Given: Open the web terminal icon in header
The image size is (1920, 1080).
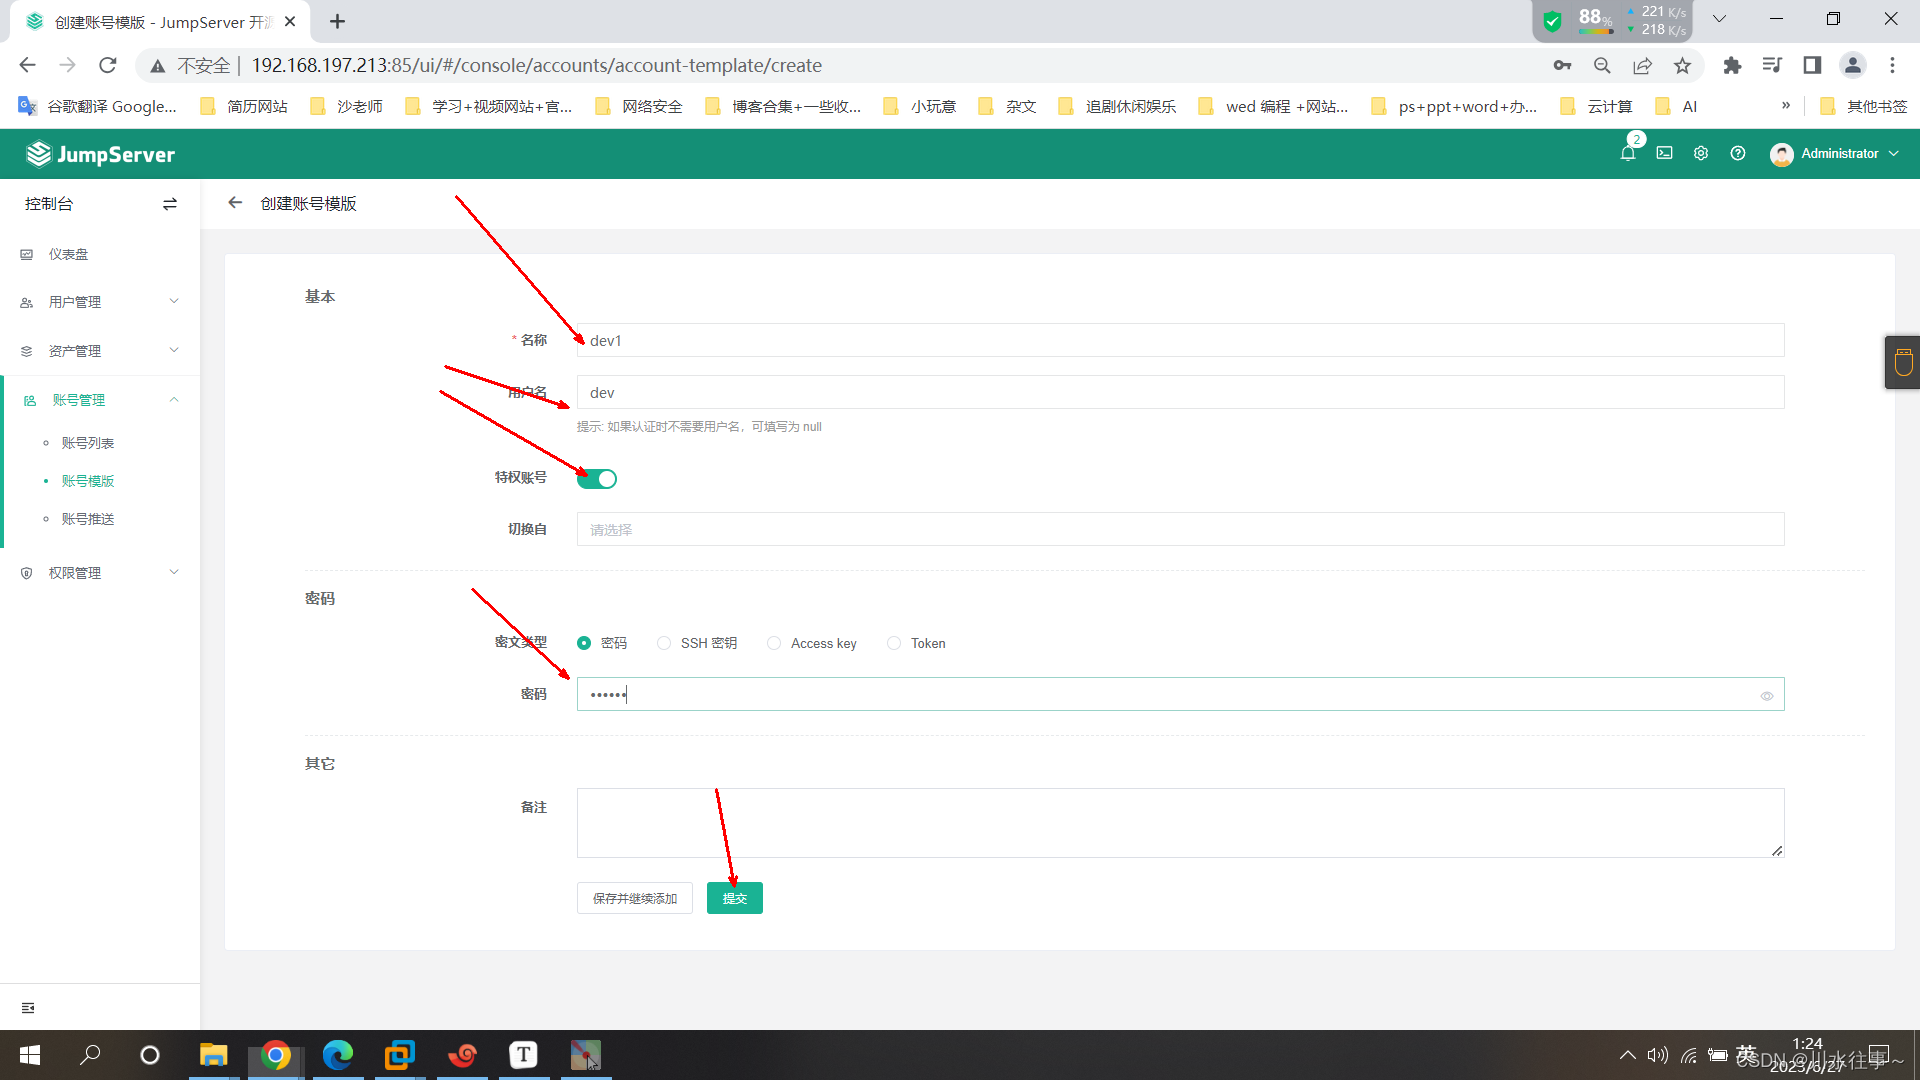Looking at the screenshot, I should pyautogui.click(x=1664, y=153).
